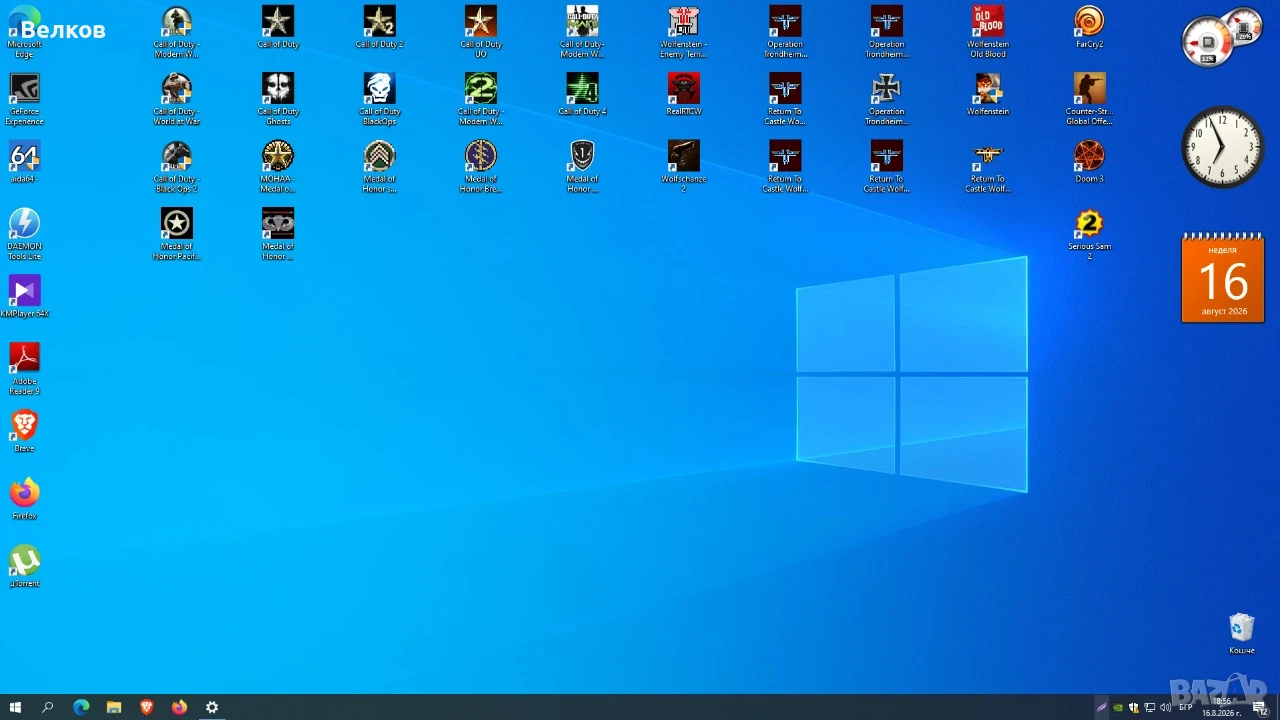Click the purple feather tray icon

pyautogui.click(x=1102, y=708)
